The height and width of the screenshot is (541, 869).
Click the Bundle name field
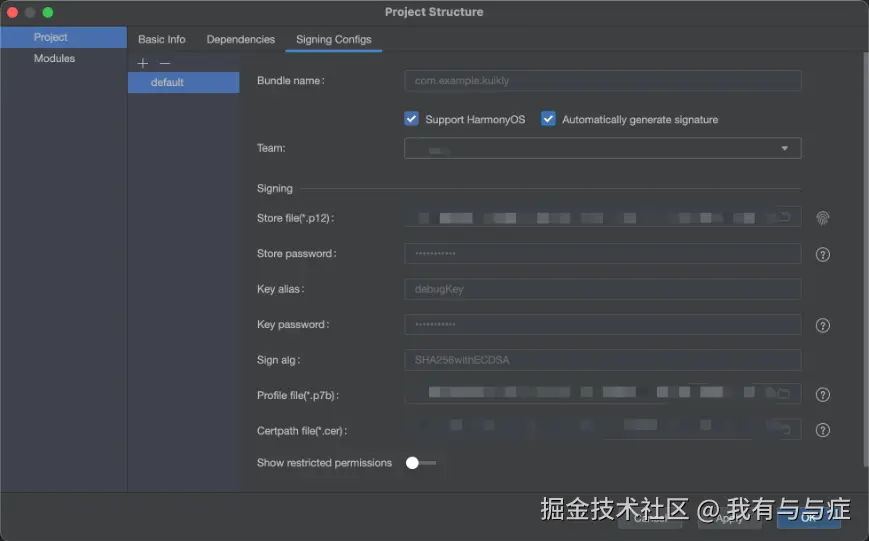[x=602, y=80]
